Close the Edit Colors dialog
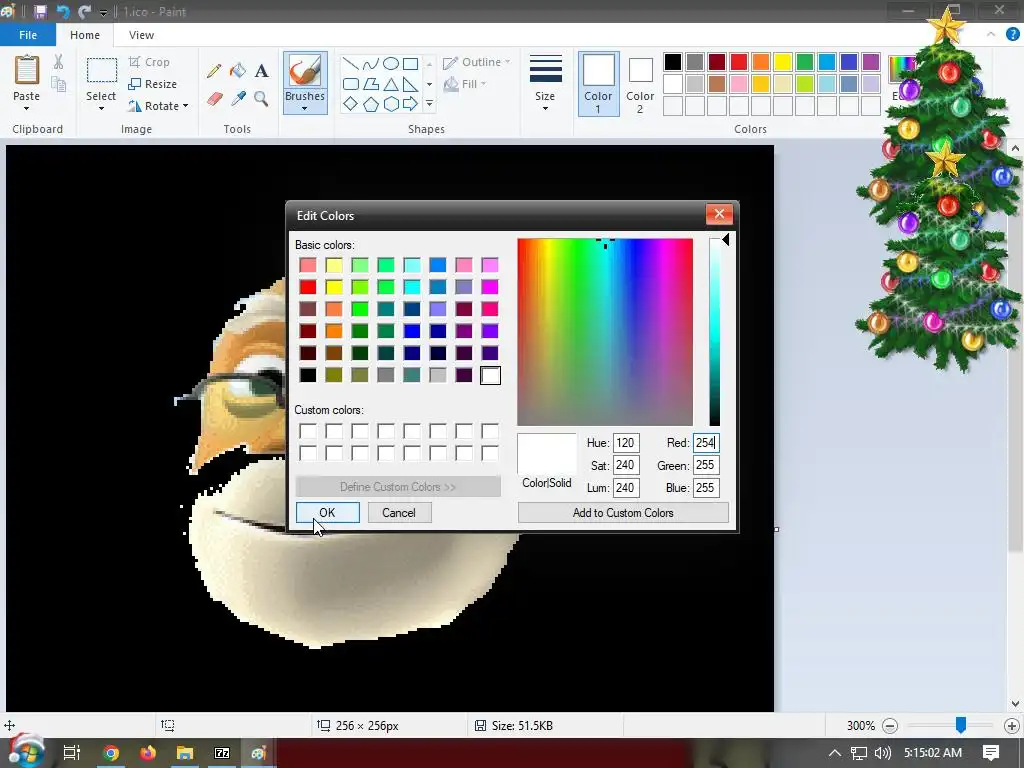Viewport: 1024px width, 768px height. point(719,214)
